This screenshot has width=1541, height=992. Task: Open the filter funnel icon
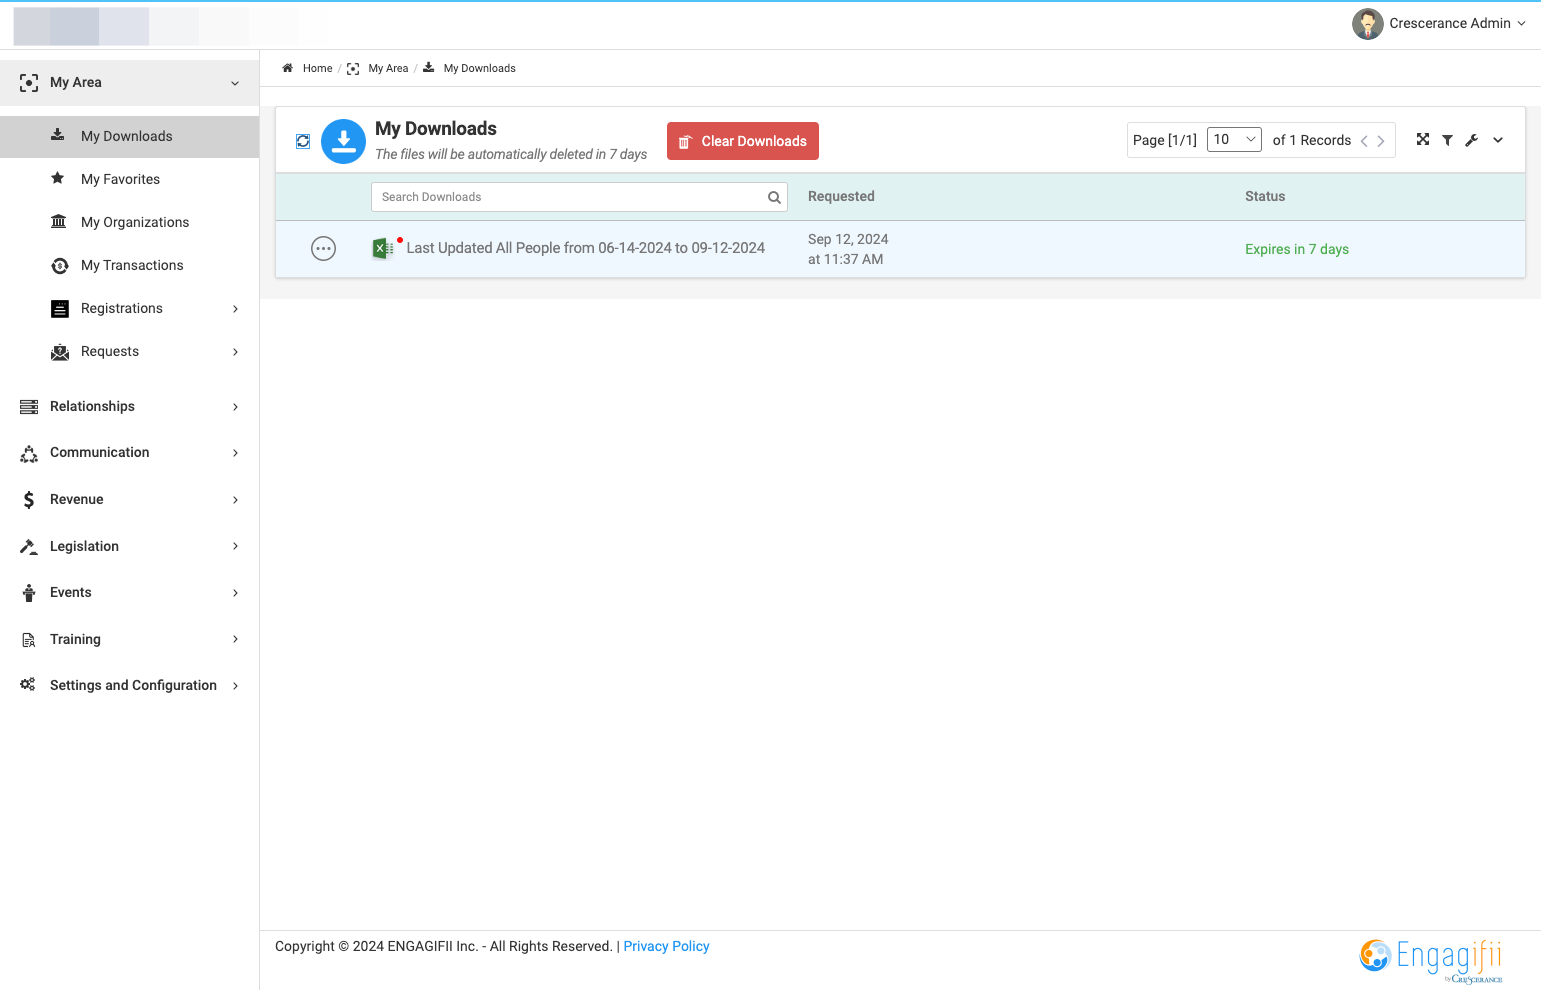coord(1447,141)
